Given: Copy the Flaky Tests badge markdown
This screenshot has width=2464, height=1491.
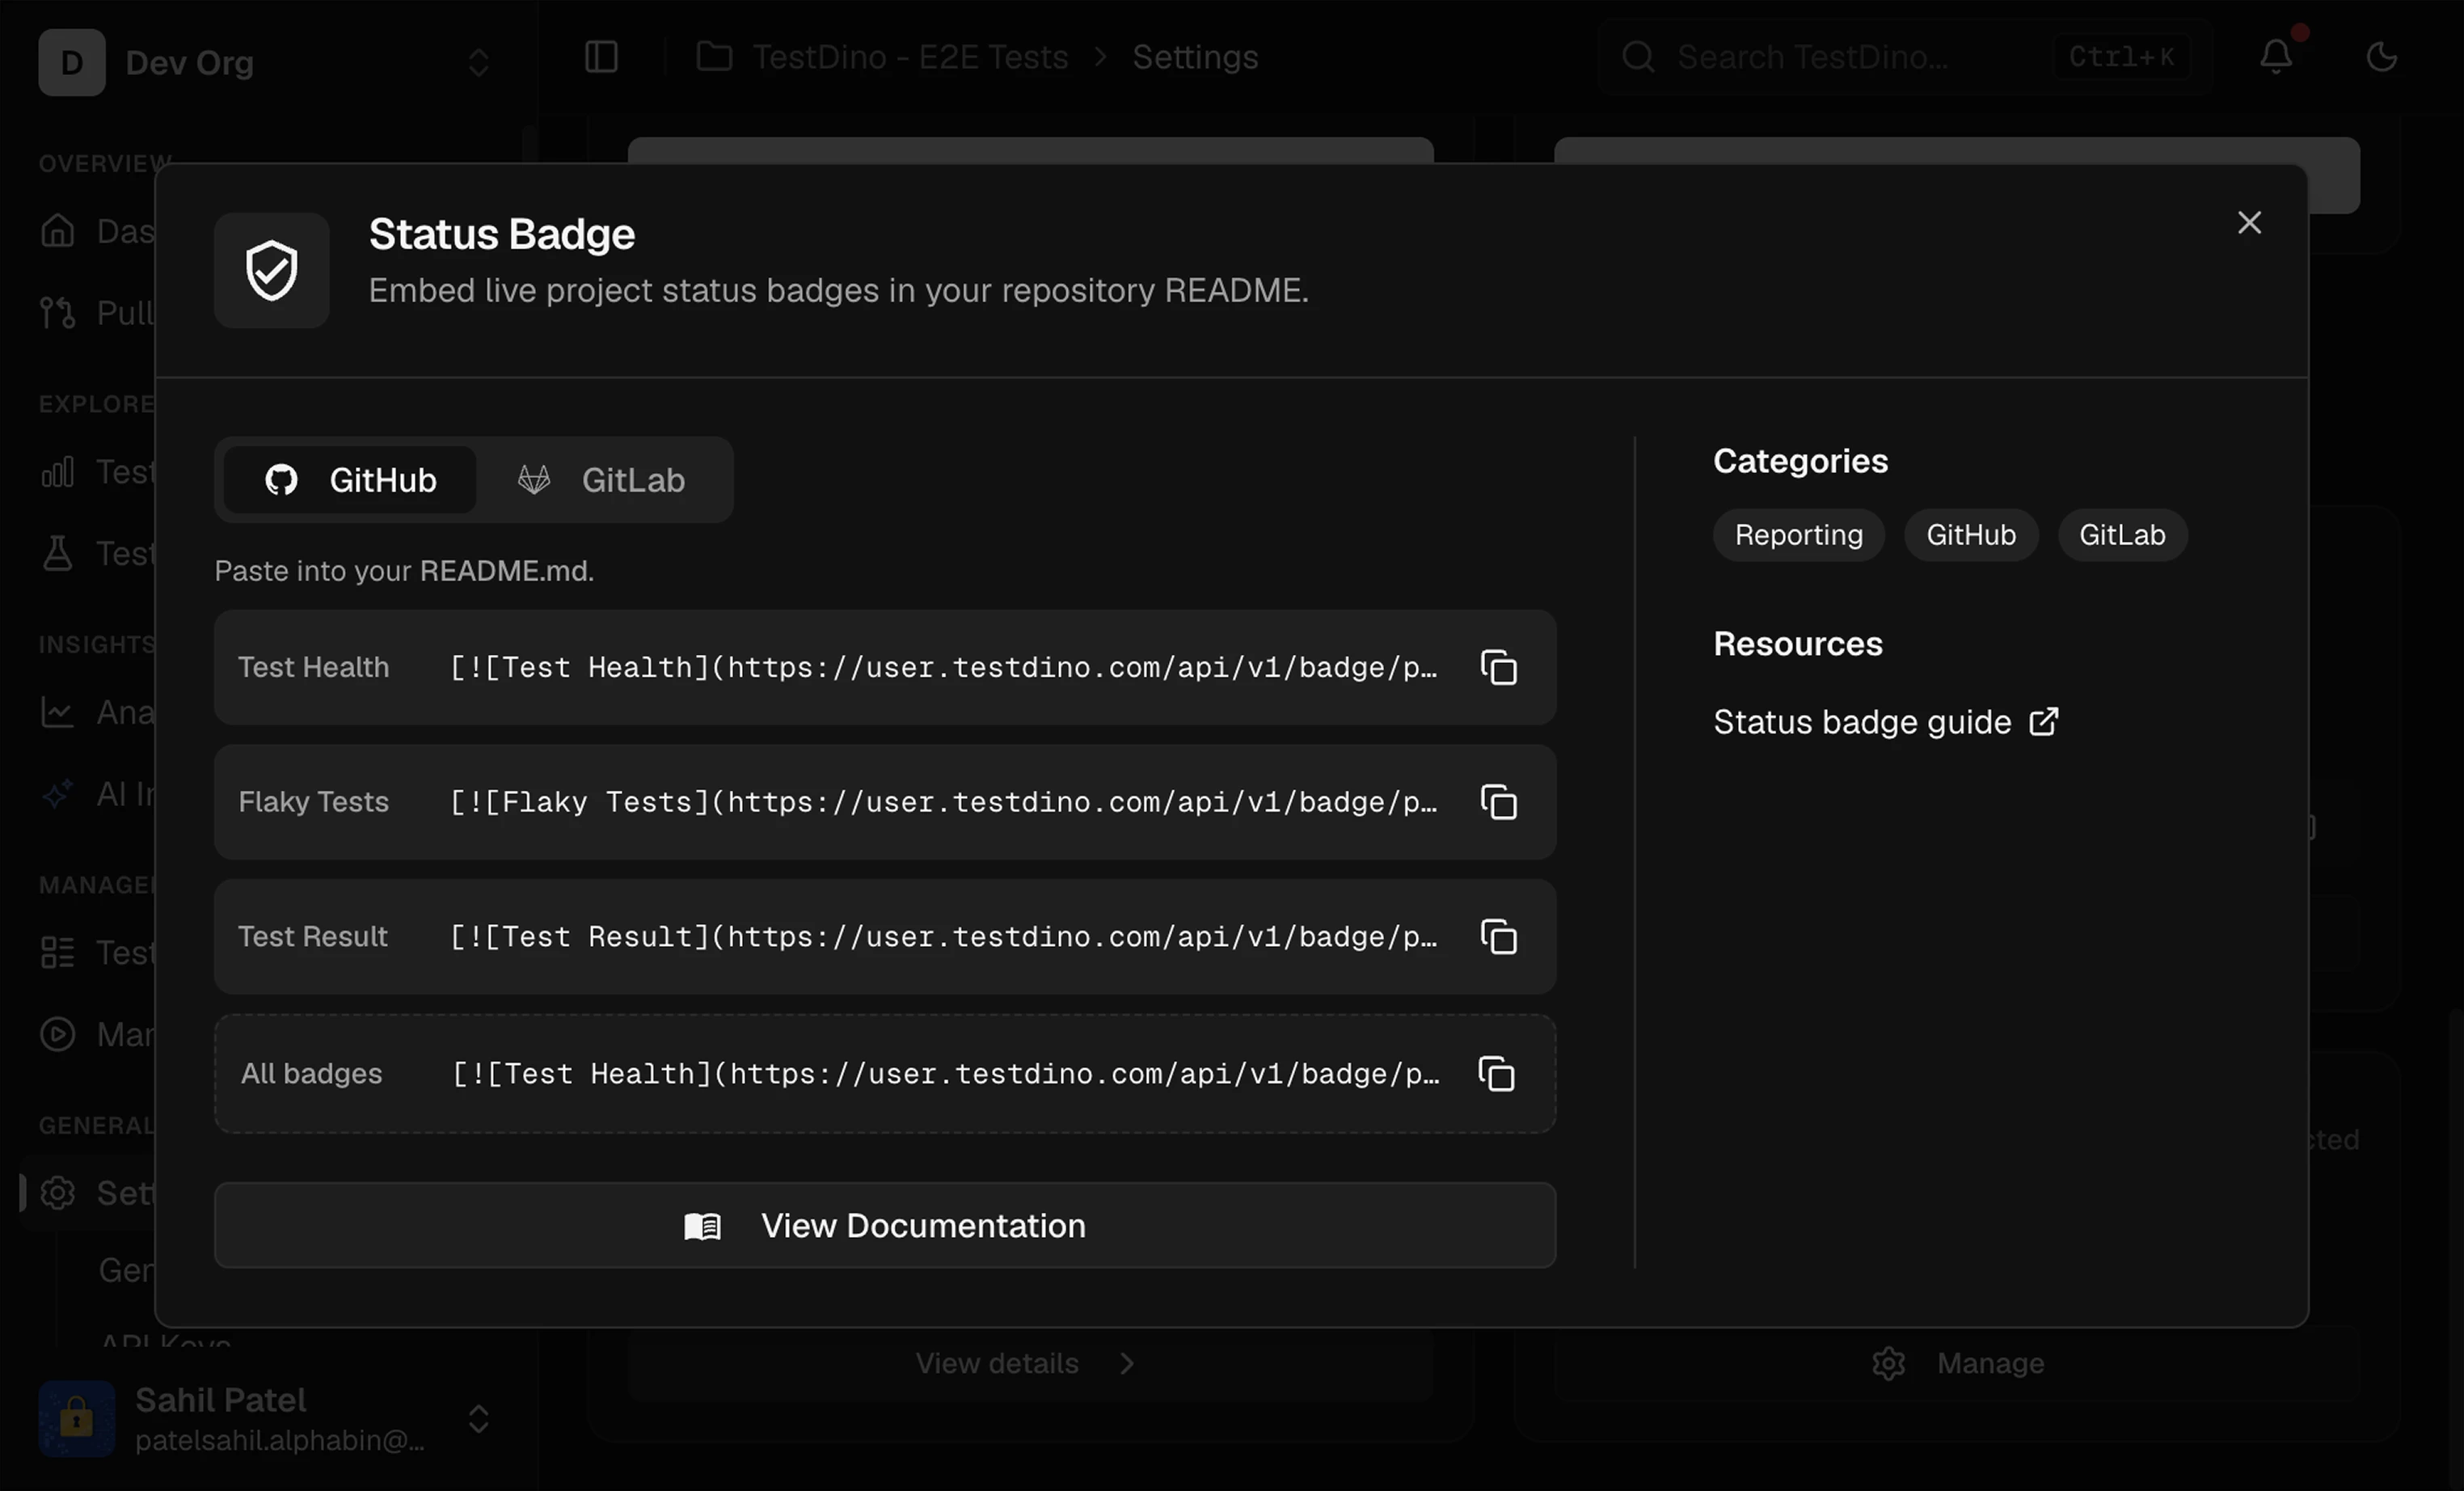Looking at the screenshot, I should tap(1498, 802).
